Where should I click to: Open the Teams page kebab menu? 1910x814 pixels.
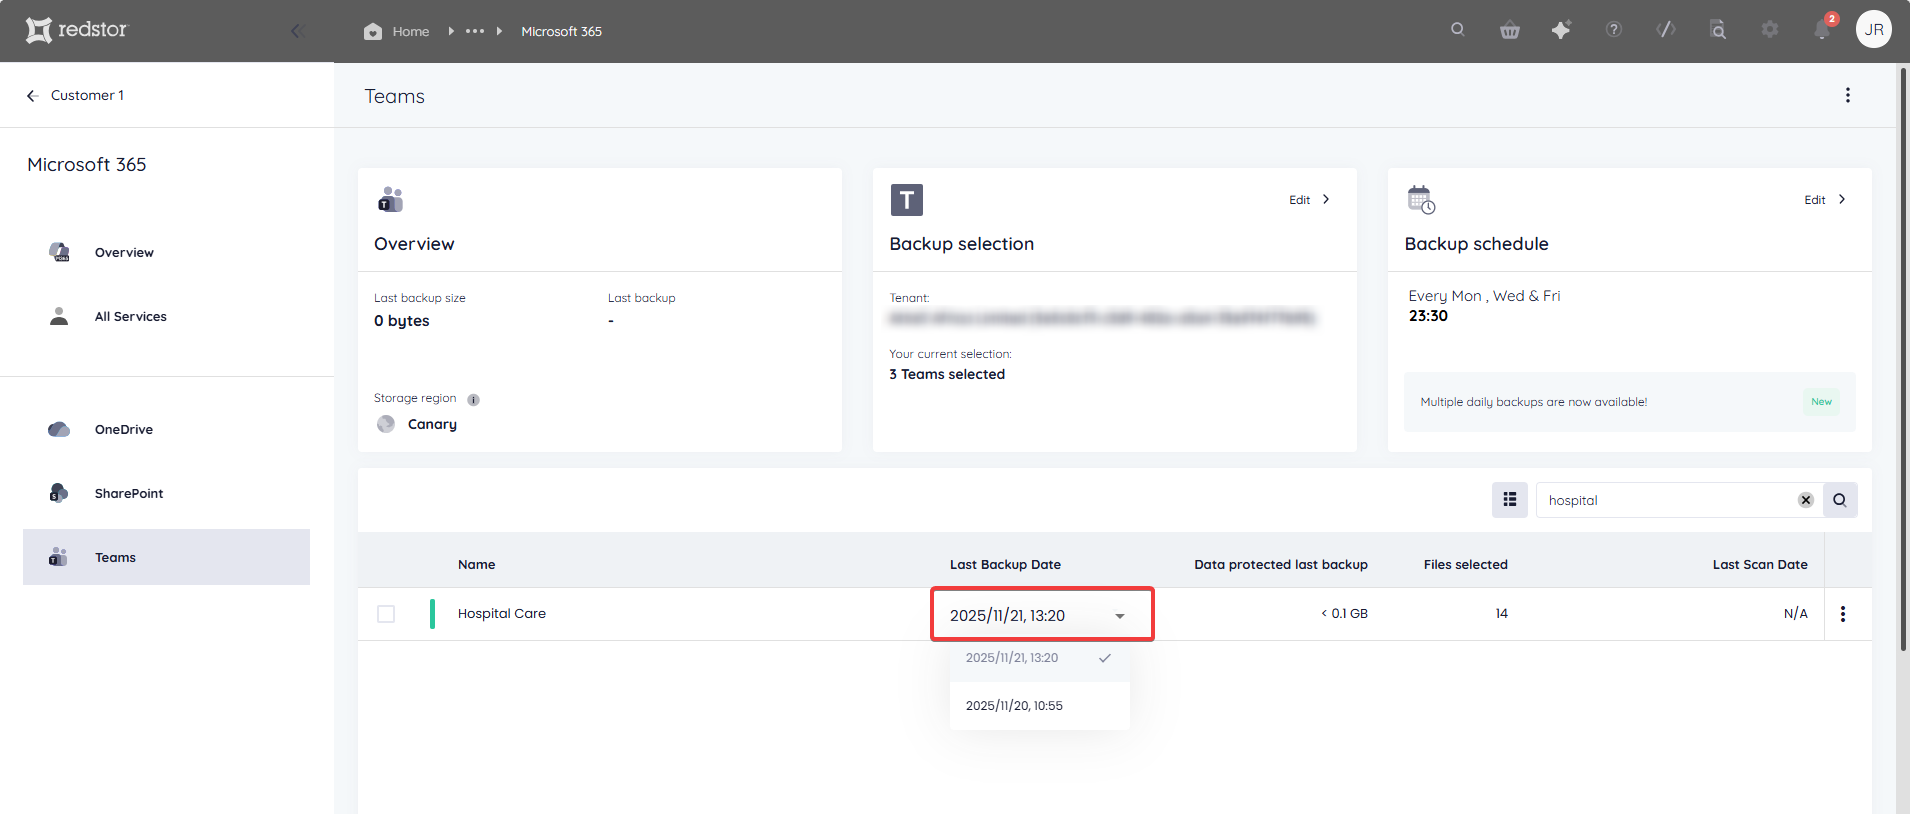pyautogui.click(x=1848, y=95)
